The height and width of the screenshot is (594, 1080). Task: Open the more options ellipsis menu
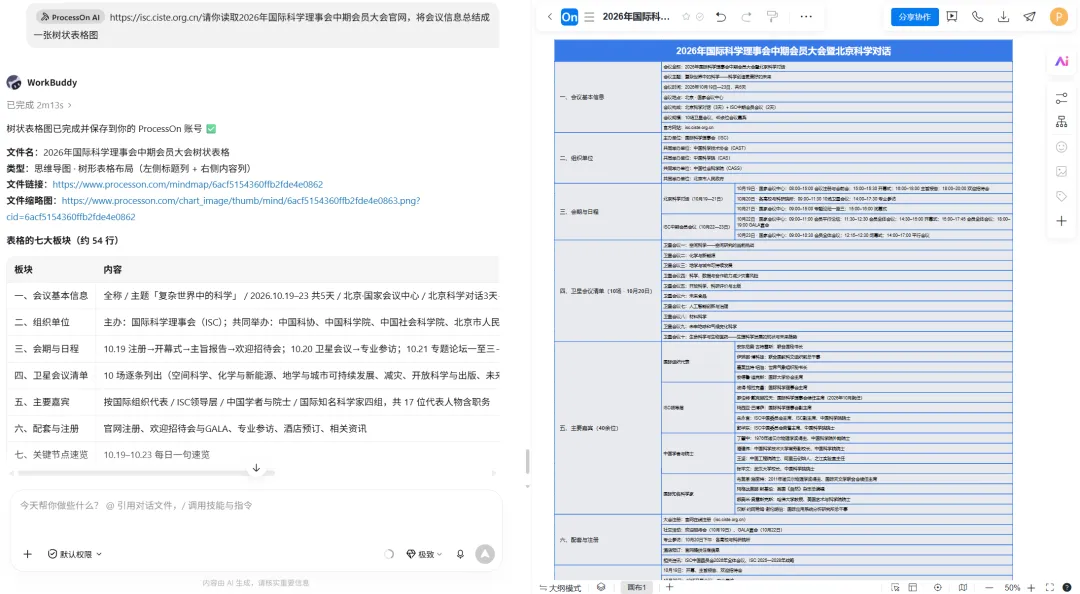[x=806, y=17]
